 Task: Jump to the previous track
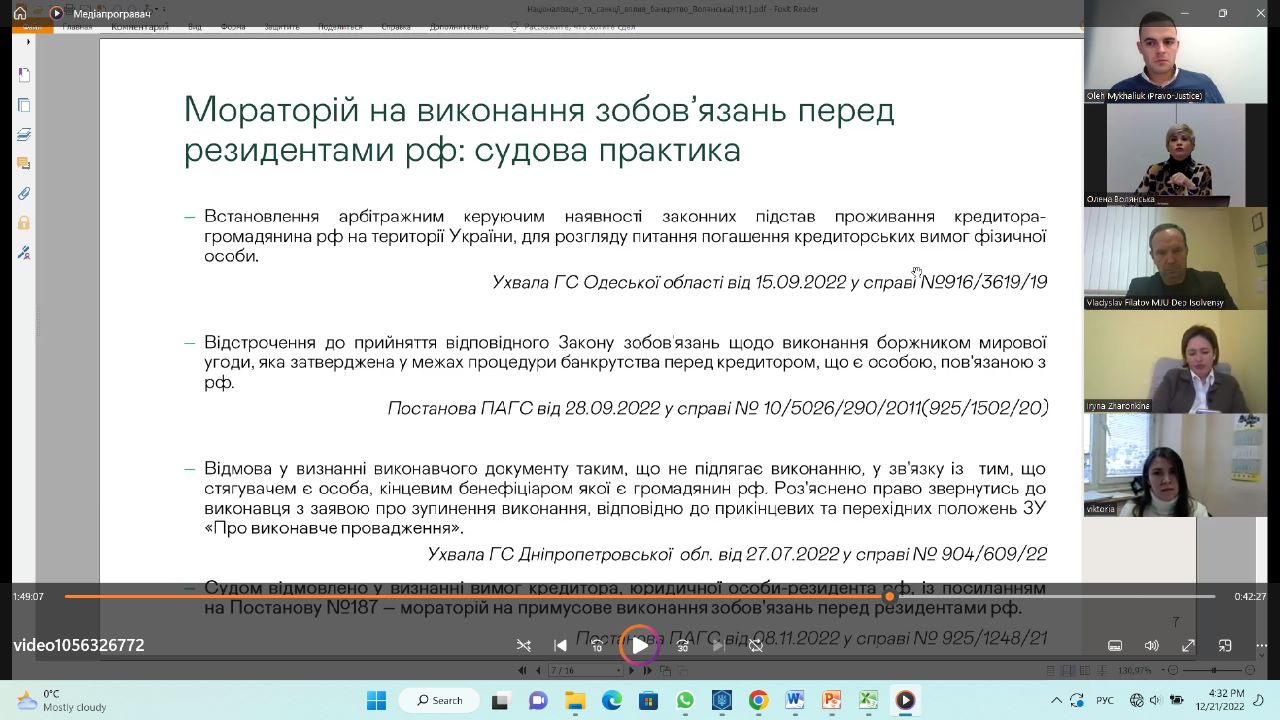560,646
